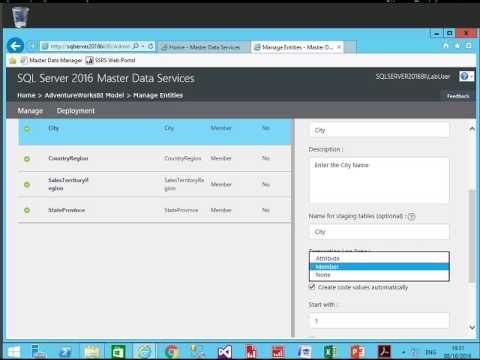The width and height of the screenshot is (480, 360).
Task: Go to Home breadcrumb link
Action: coord(26,95)
